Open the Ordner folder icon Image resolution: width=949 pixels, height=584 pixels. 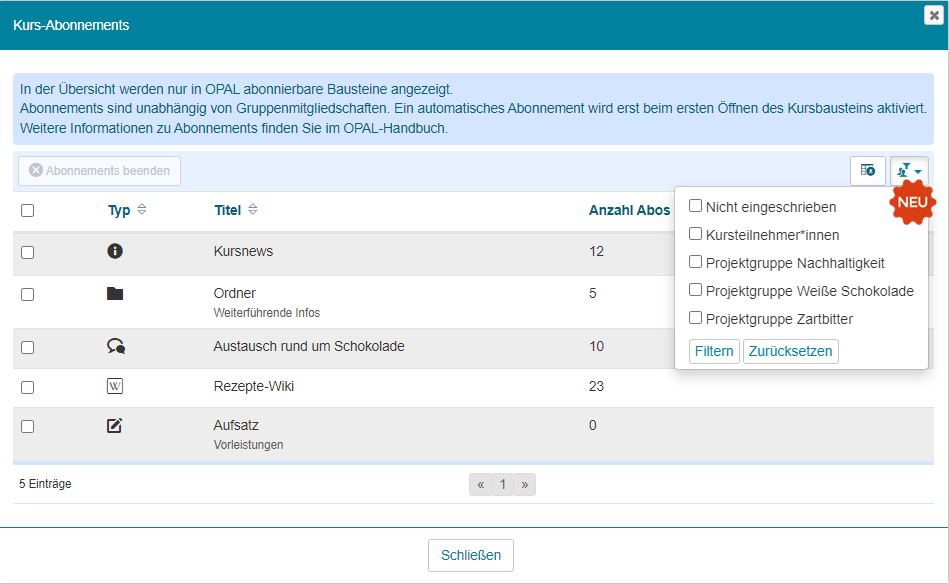coord(114,292)
